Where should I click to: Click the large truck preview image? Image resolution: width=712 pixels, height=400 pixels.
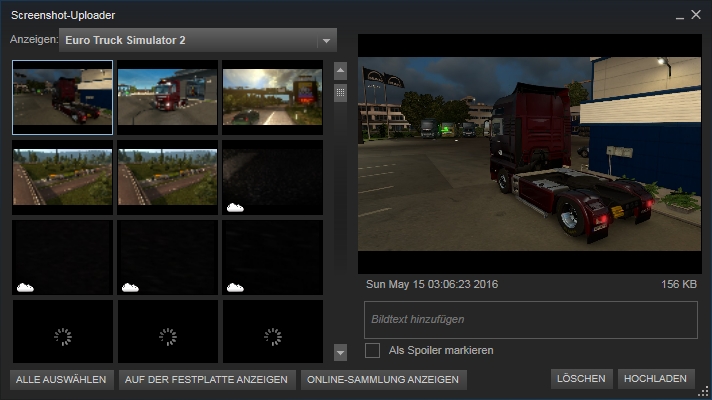pos(529,154)
